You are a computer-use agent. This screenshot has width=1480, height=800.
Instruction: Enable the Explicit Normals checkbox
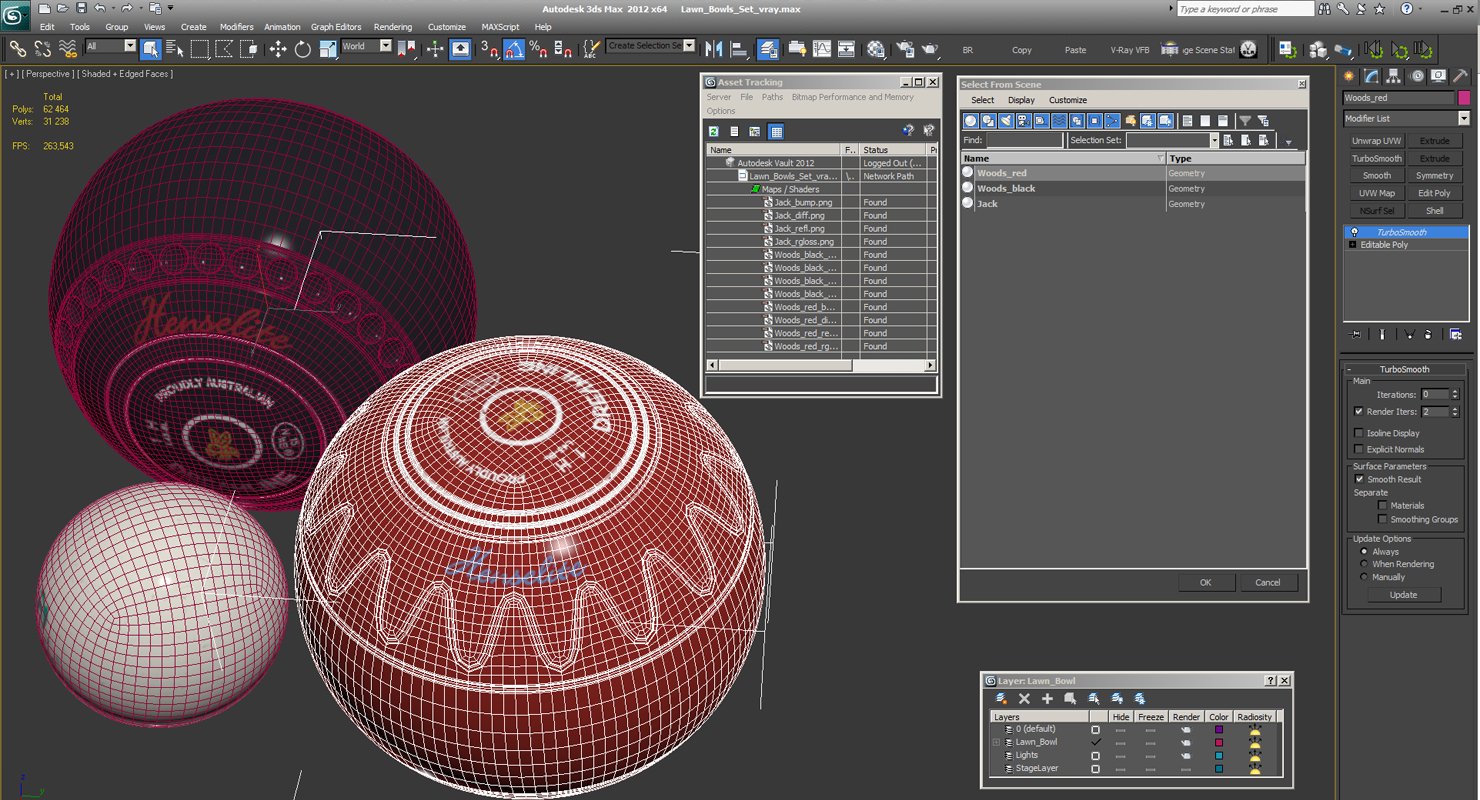pos(1358,449)
